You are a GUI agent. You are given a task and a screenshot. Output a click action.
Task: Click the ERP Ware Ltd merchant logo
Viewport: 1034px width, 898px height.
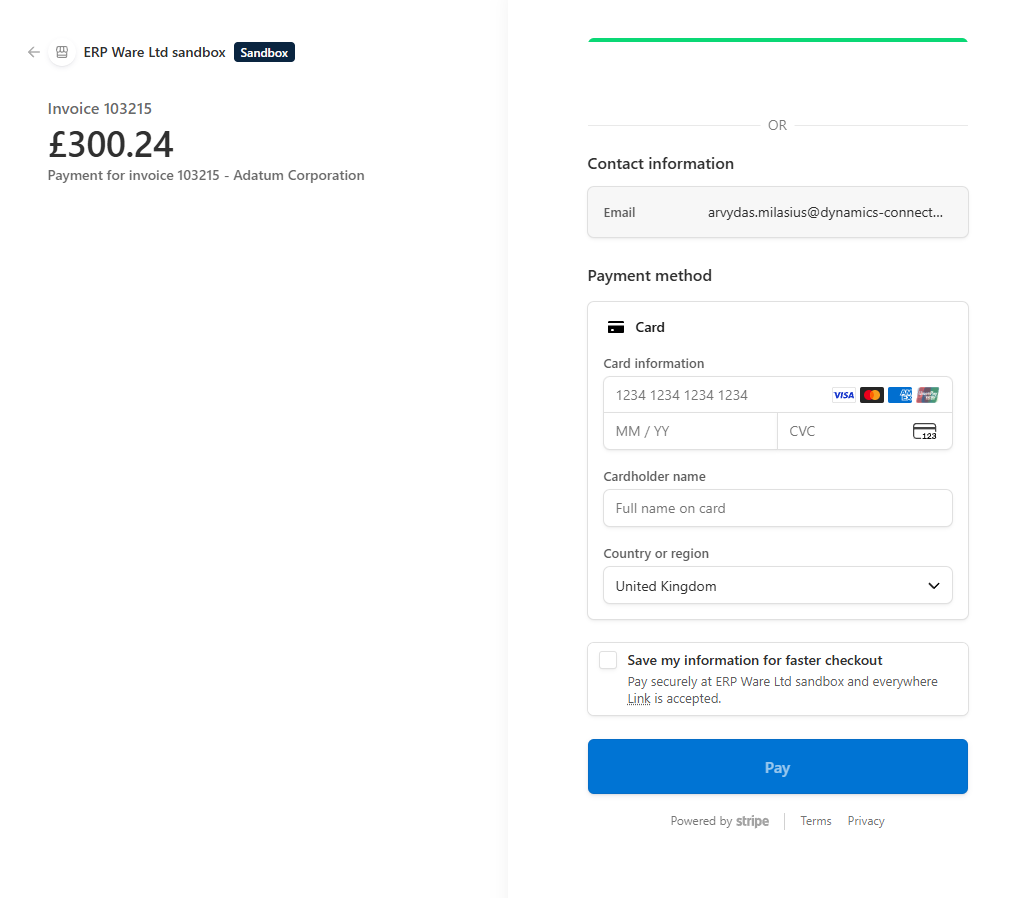tap(62, 52)
